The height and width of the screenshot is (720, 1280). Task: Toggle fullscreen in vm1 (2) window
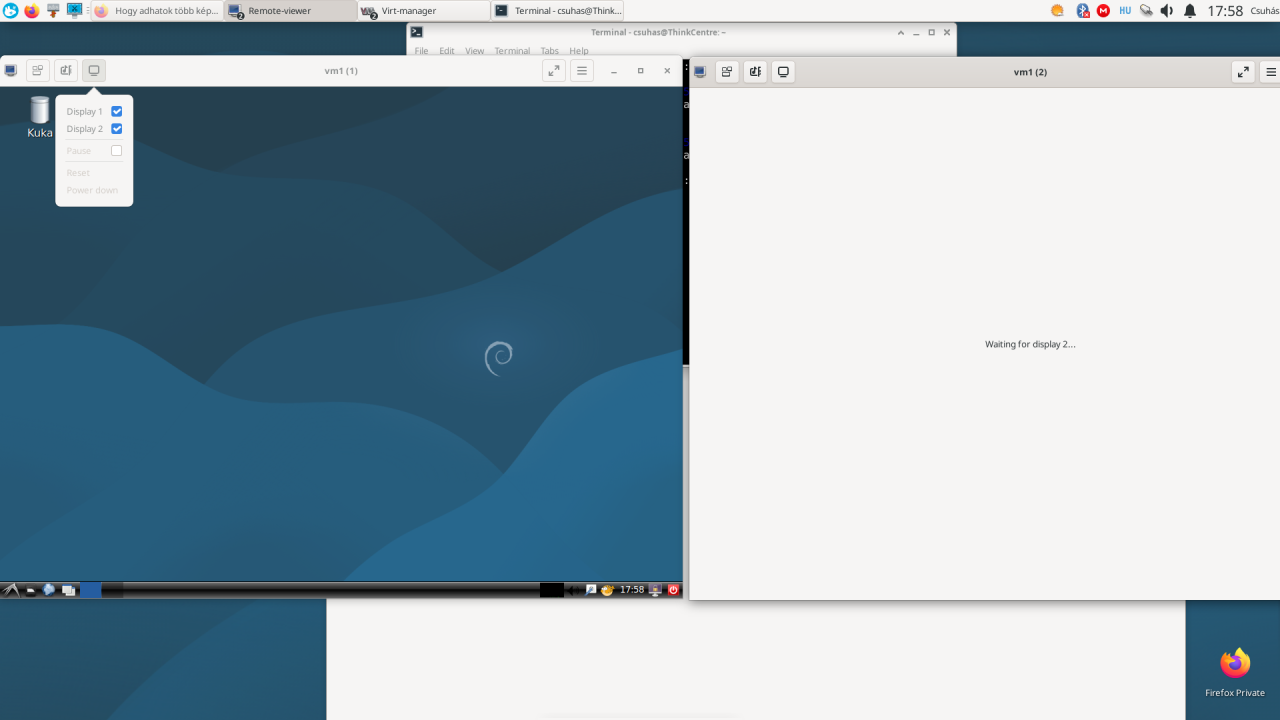click(x=1243, y=72)
